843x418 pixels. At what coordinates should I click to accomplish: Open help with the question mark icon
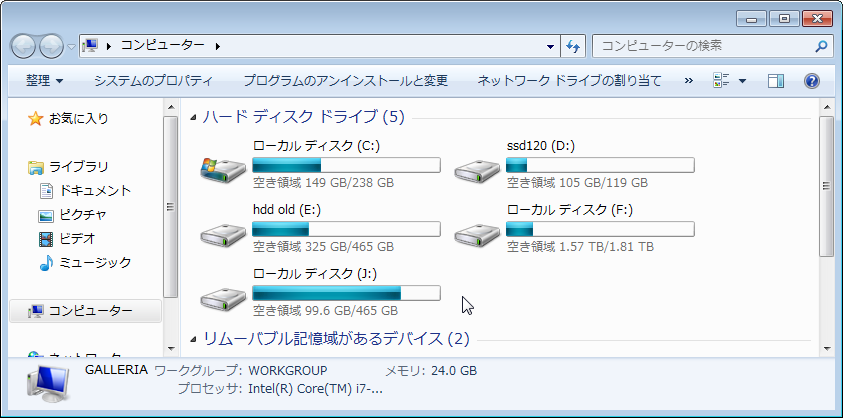pos(811,81)
